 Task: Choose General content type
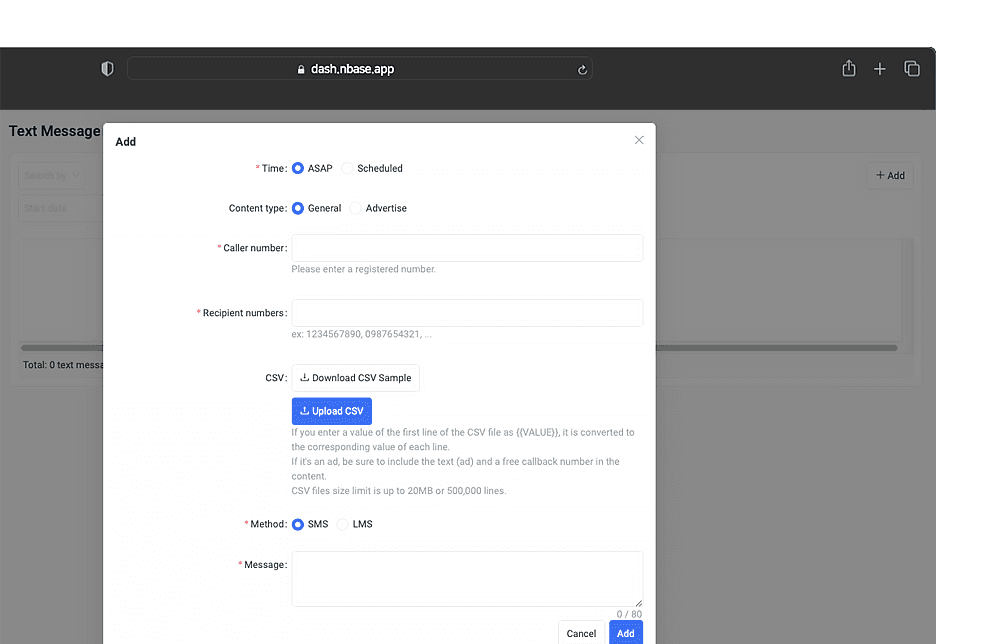click(298, 209)
